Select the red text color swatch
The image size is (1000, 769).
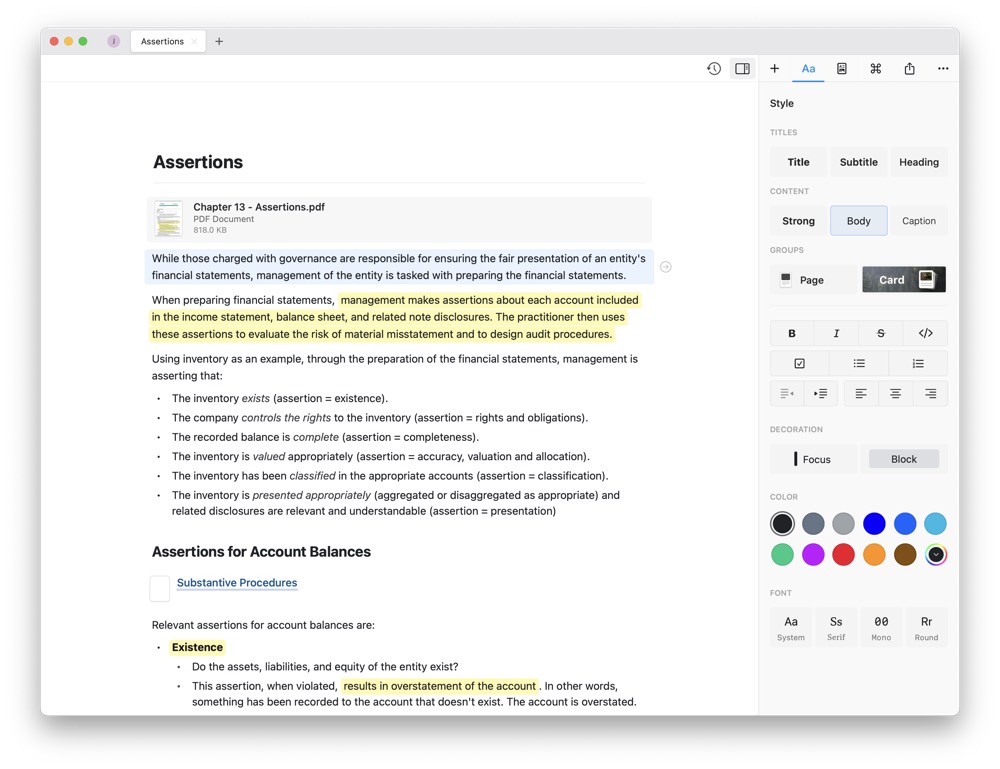[x=844, y=554]
